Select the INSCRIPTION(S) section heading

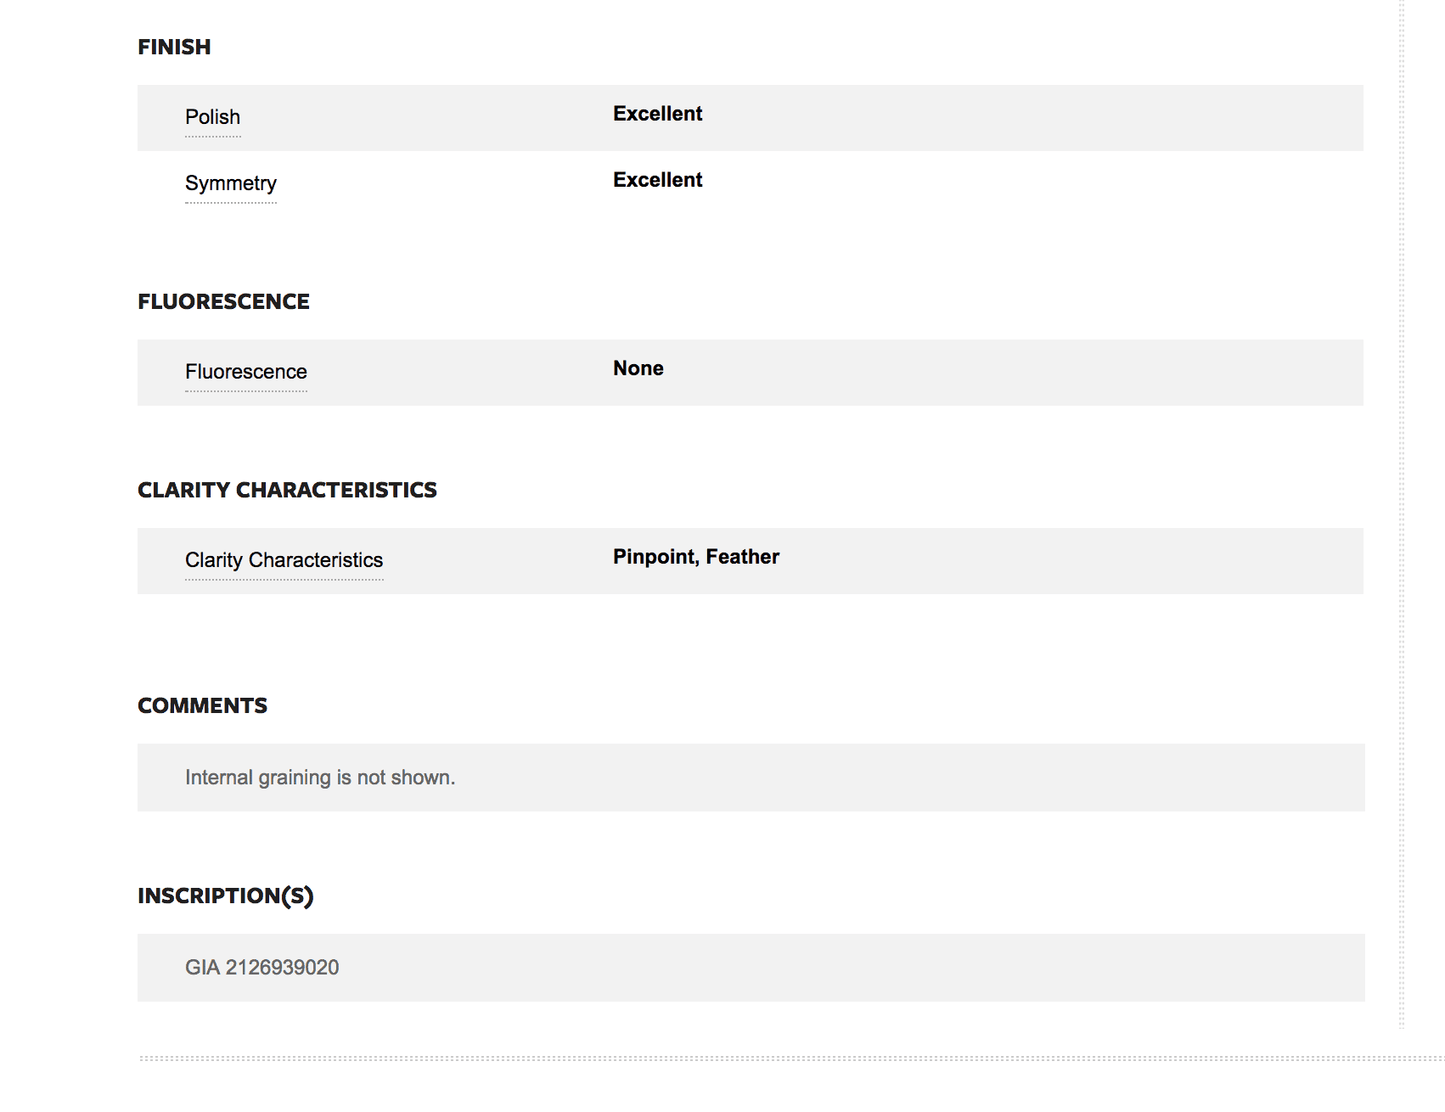pyautogui.click(x=225, y=896)
